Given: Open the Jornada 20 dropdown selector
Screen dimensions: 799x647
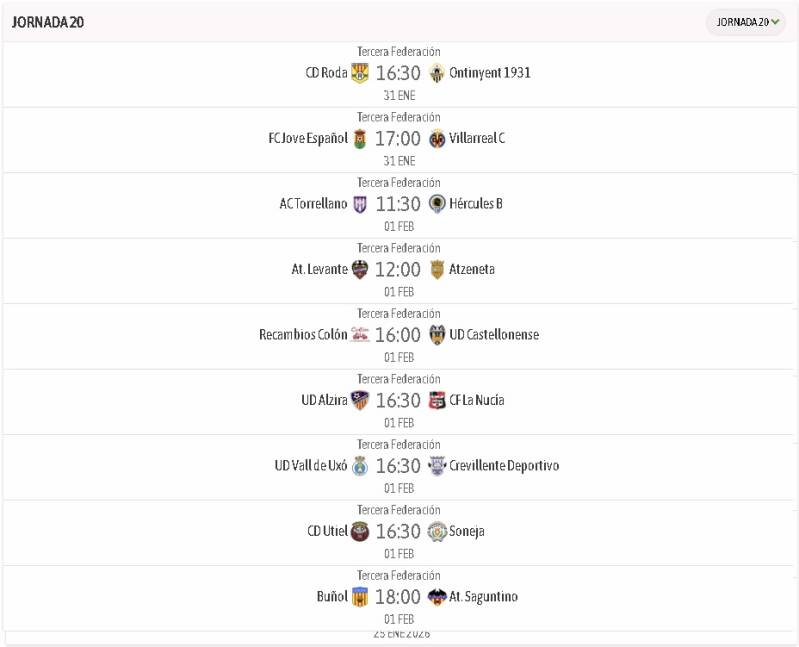Looking at the screenshot, I should click(x=747, y=22).
